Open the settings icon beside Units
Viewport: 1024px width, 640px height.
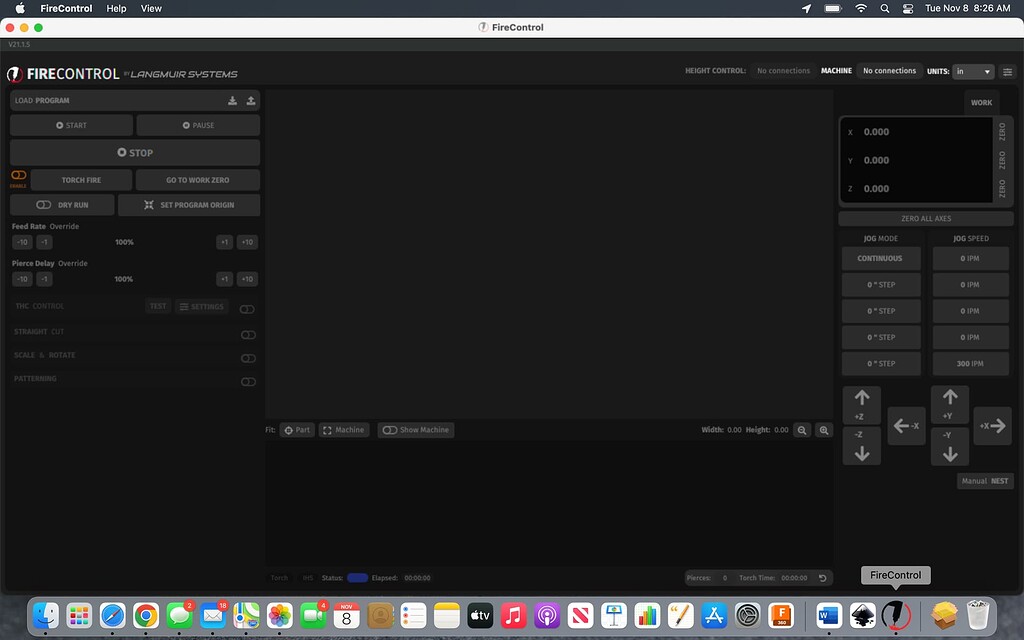pyautogui.click(x=1007, y=71)
